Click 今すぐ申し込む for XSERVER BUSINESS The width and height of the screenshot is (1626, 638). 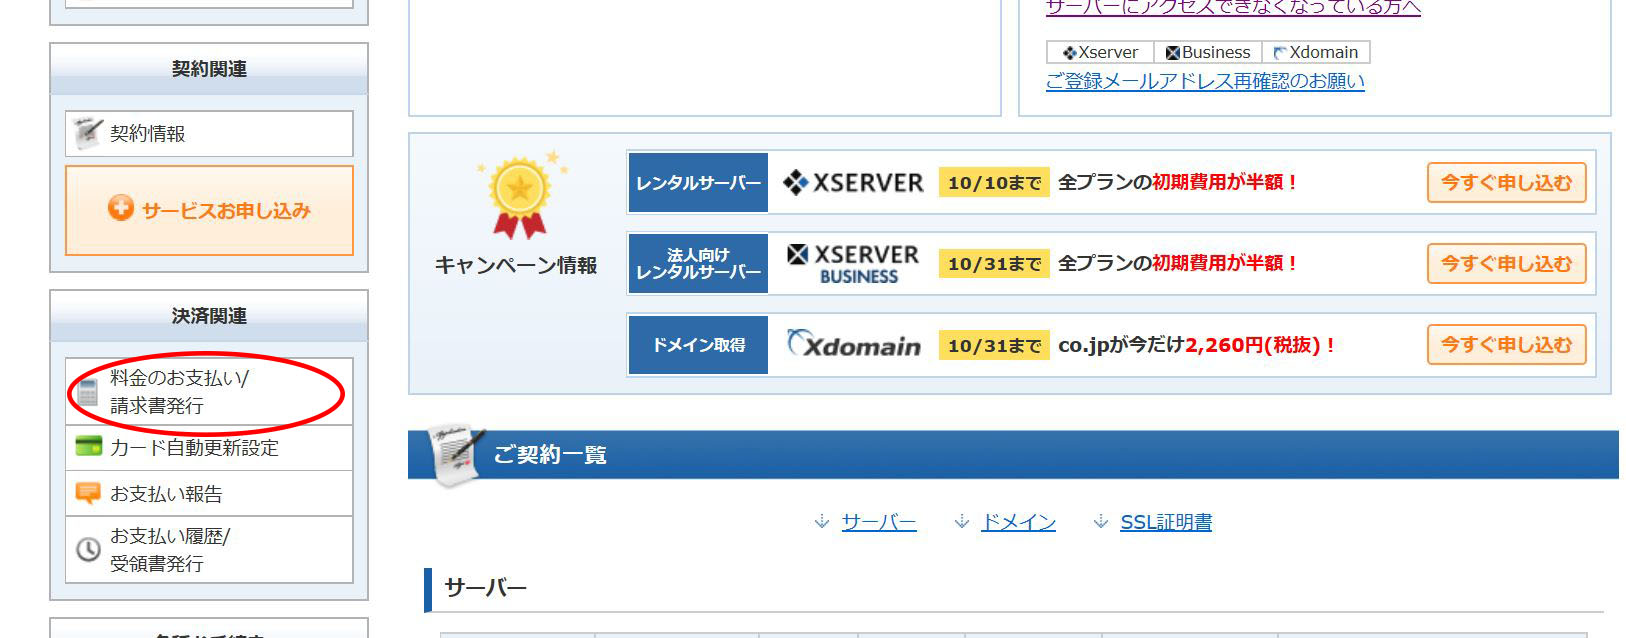(1506, 264)
